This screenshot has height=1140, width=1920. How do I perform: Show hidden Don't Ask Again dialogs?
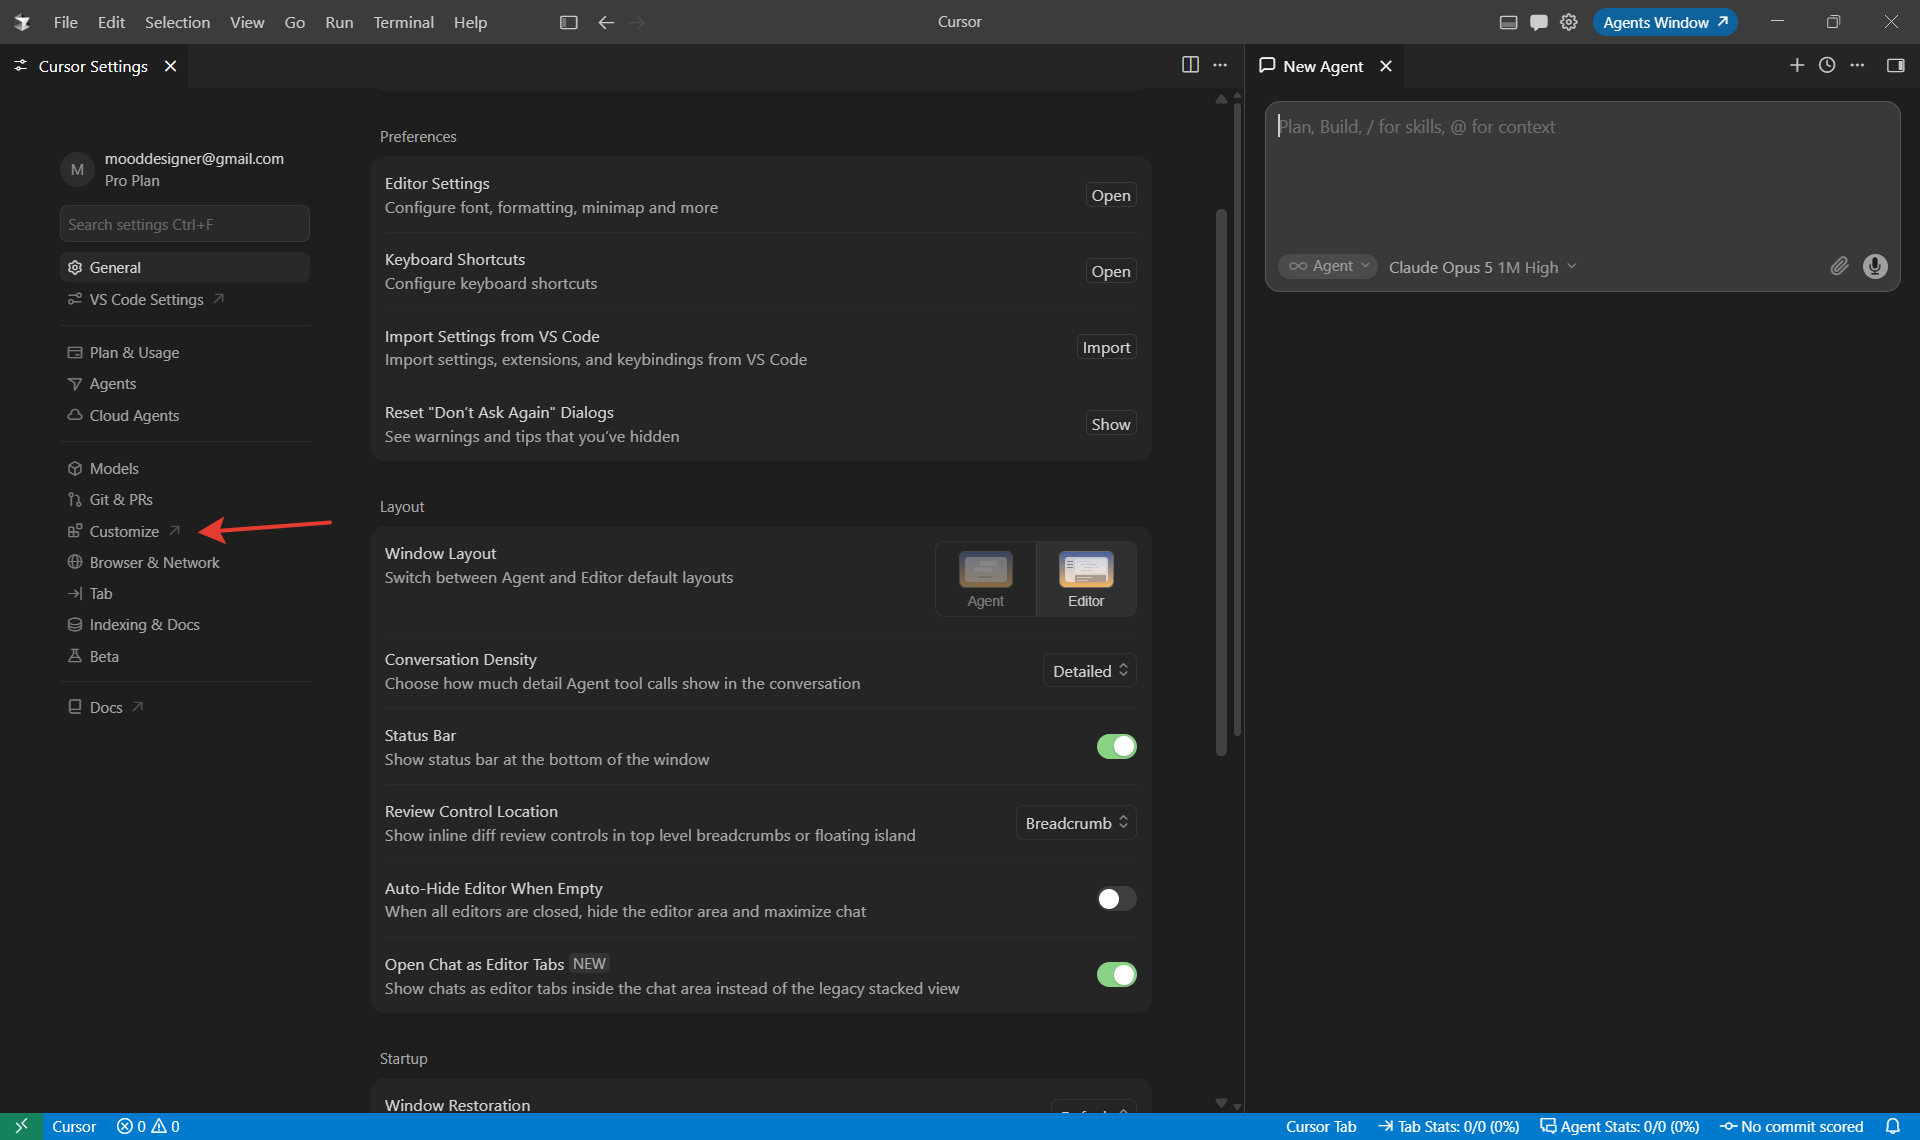(1111, 424)
